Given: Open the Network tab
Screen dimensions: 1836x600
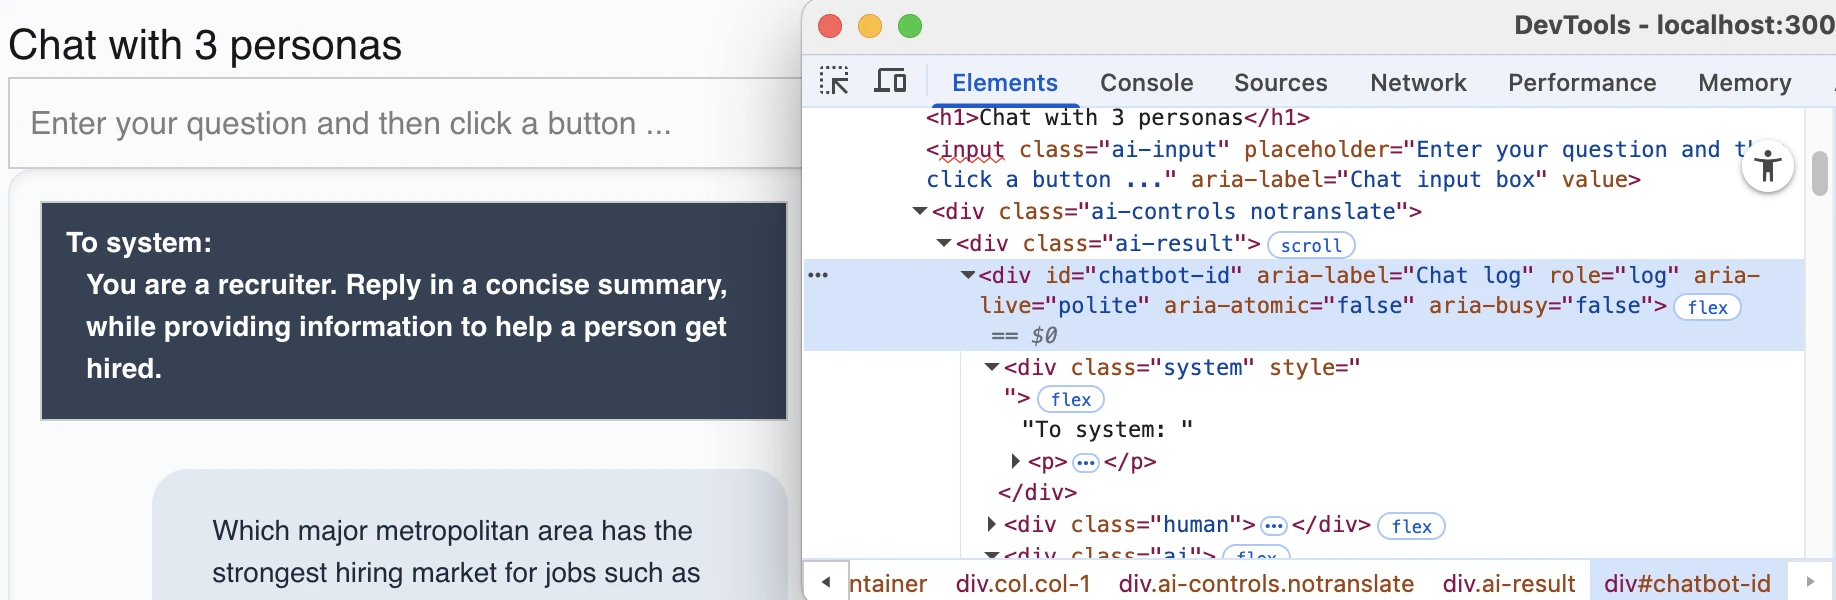Looking at the screenshot, I should point(1418,83).
